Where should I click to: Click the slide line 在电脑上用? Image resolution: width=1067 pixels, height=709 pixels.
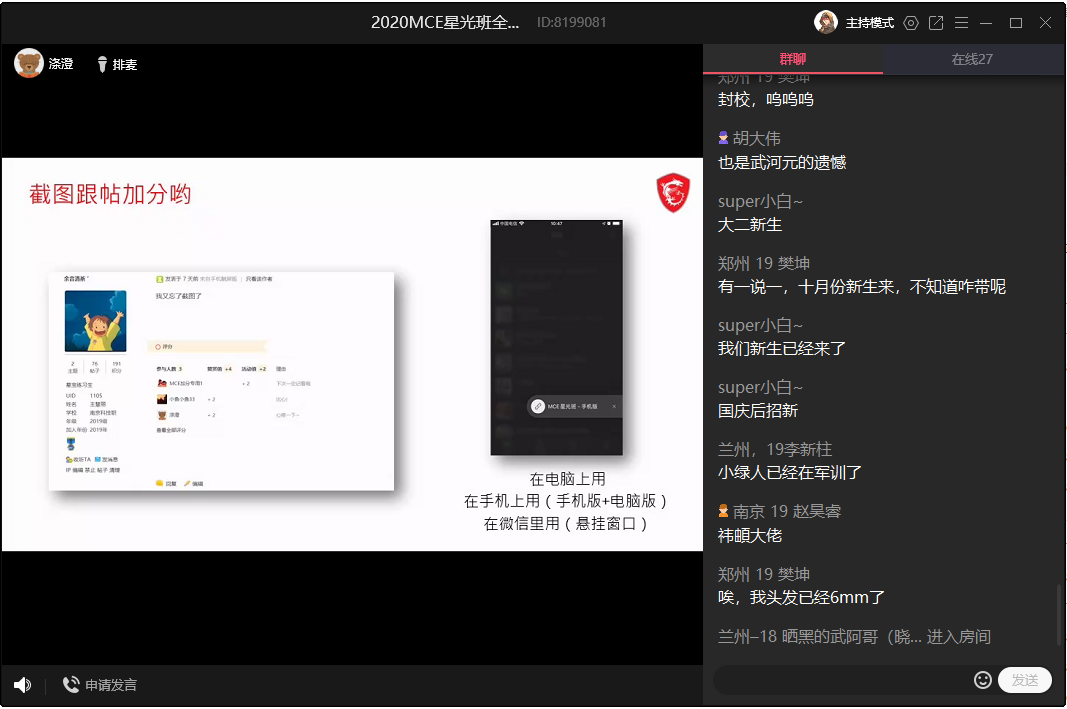568,479
